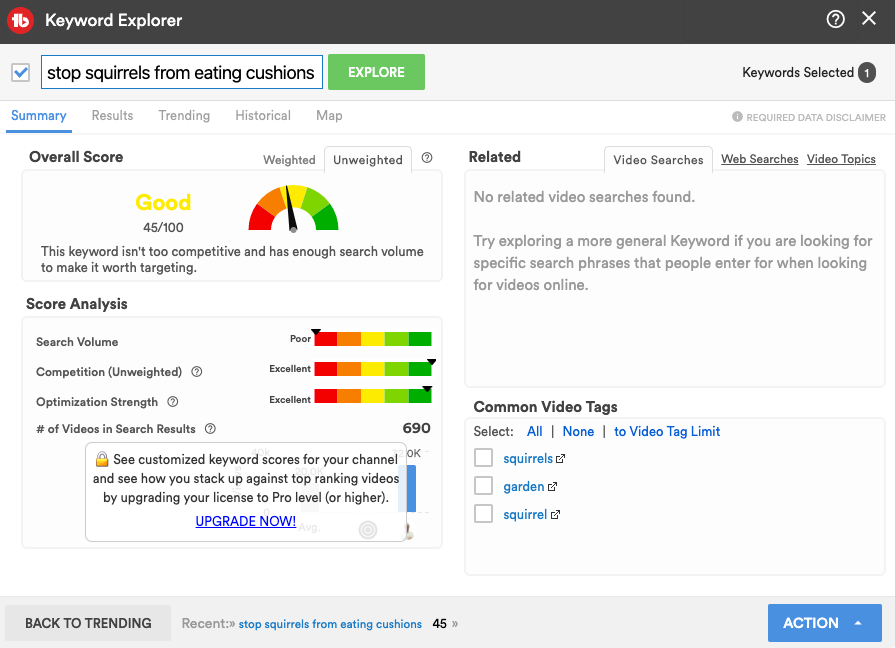895x648 pixels.
Task: Check the squirrel video tag checkbox
Action: 484,514
